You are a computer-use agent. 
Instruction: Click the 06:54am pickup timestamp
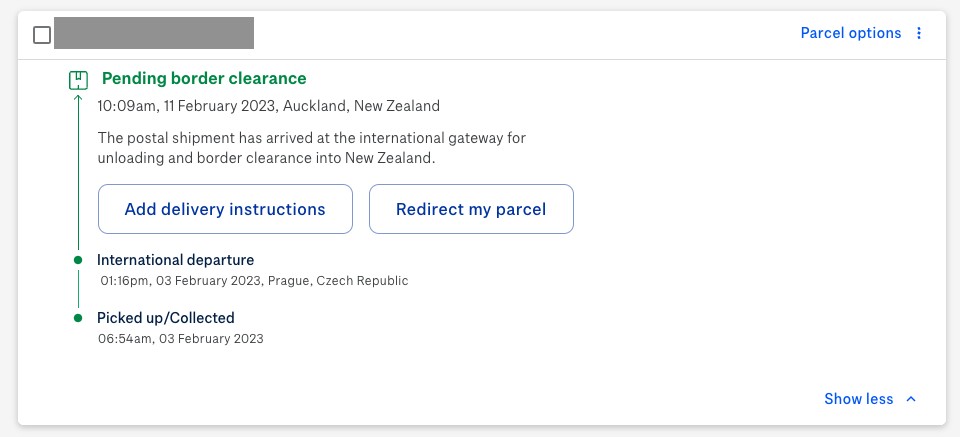click(x=181, y=338)
